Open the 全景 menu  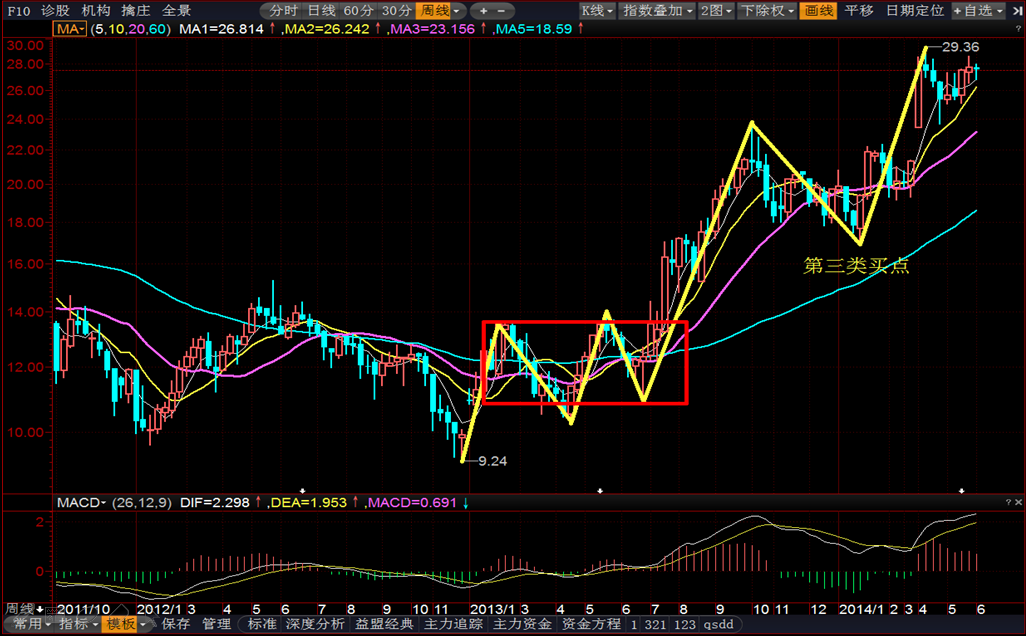176,10
